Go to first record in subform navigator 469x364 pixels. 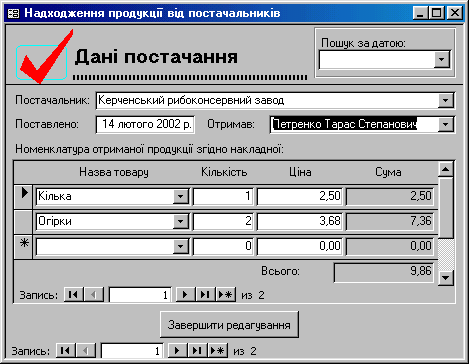click(73, 295)
